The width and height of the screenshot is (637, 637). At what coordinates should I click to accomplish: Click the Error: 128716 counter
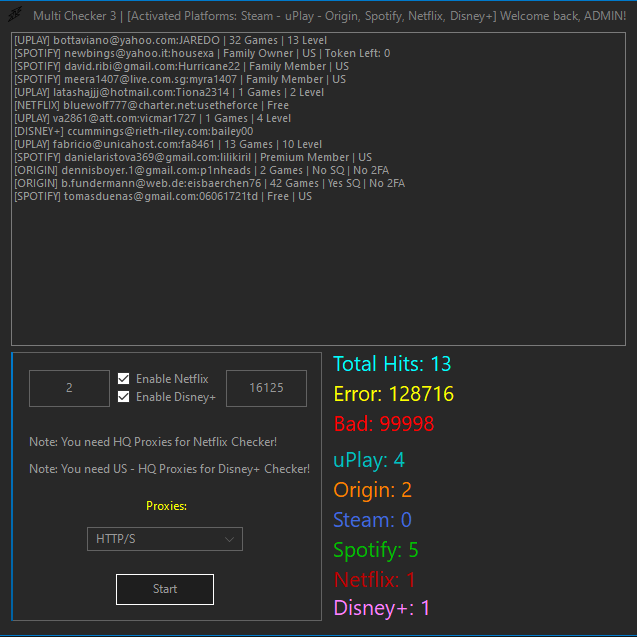pyautogui.click(x=394, y=394)
